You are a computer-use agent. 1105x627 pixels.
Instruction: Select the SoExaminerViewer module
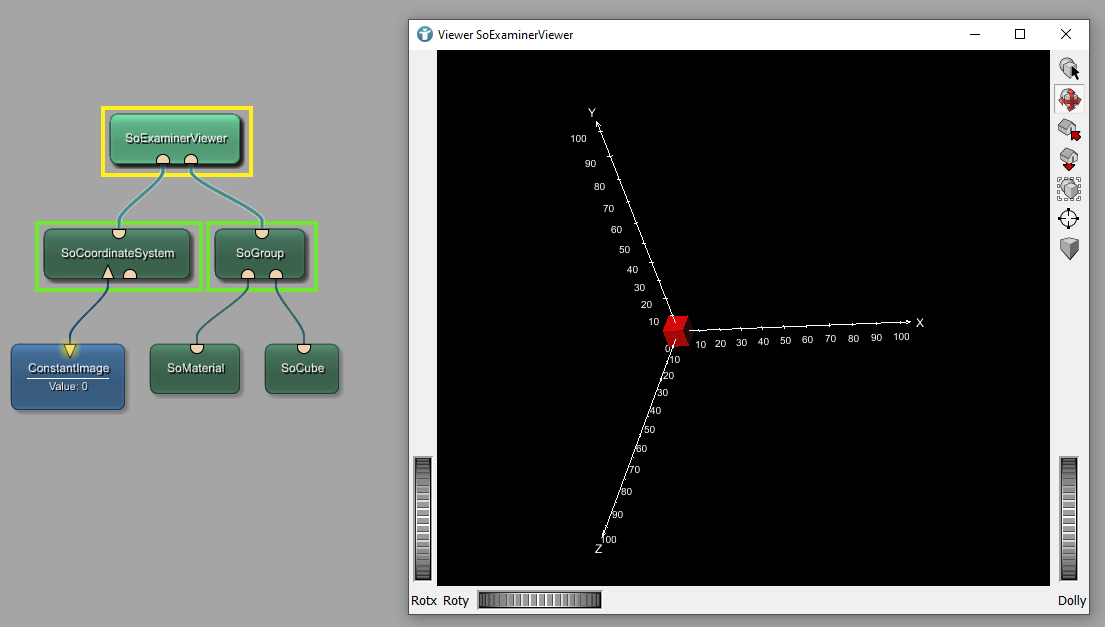point(176,138)
